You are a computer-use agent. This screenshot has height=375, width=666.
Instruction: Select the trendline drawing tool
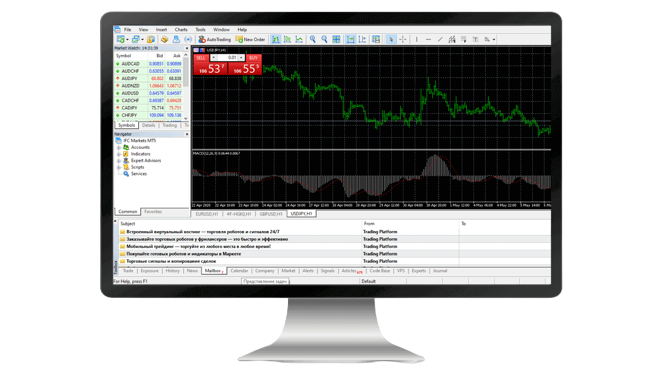point(440,39)
